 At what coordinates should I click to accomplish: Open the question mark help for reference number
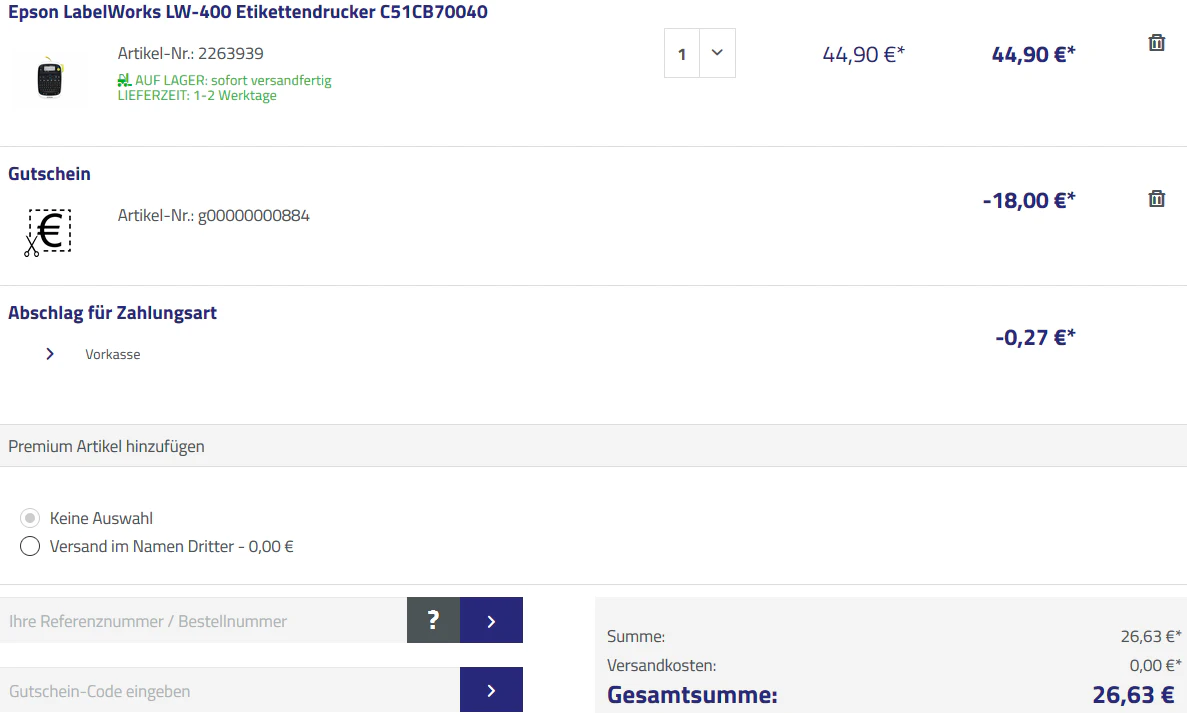[433, 621]
